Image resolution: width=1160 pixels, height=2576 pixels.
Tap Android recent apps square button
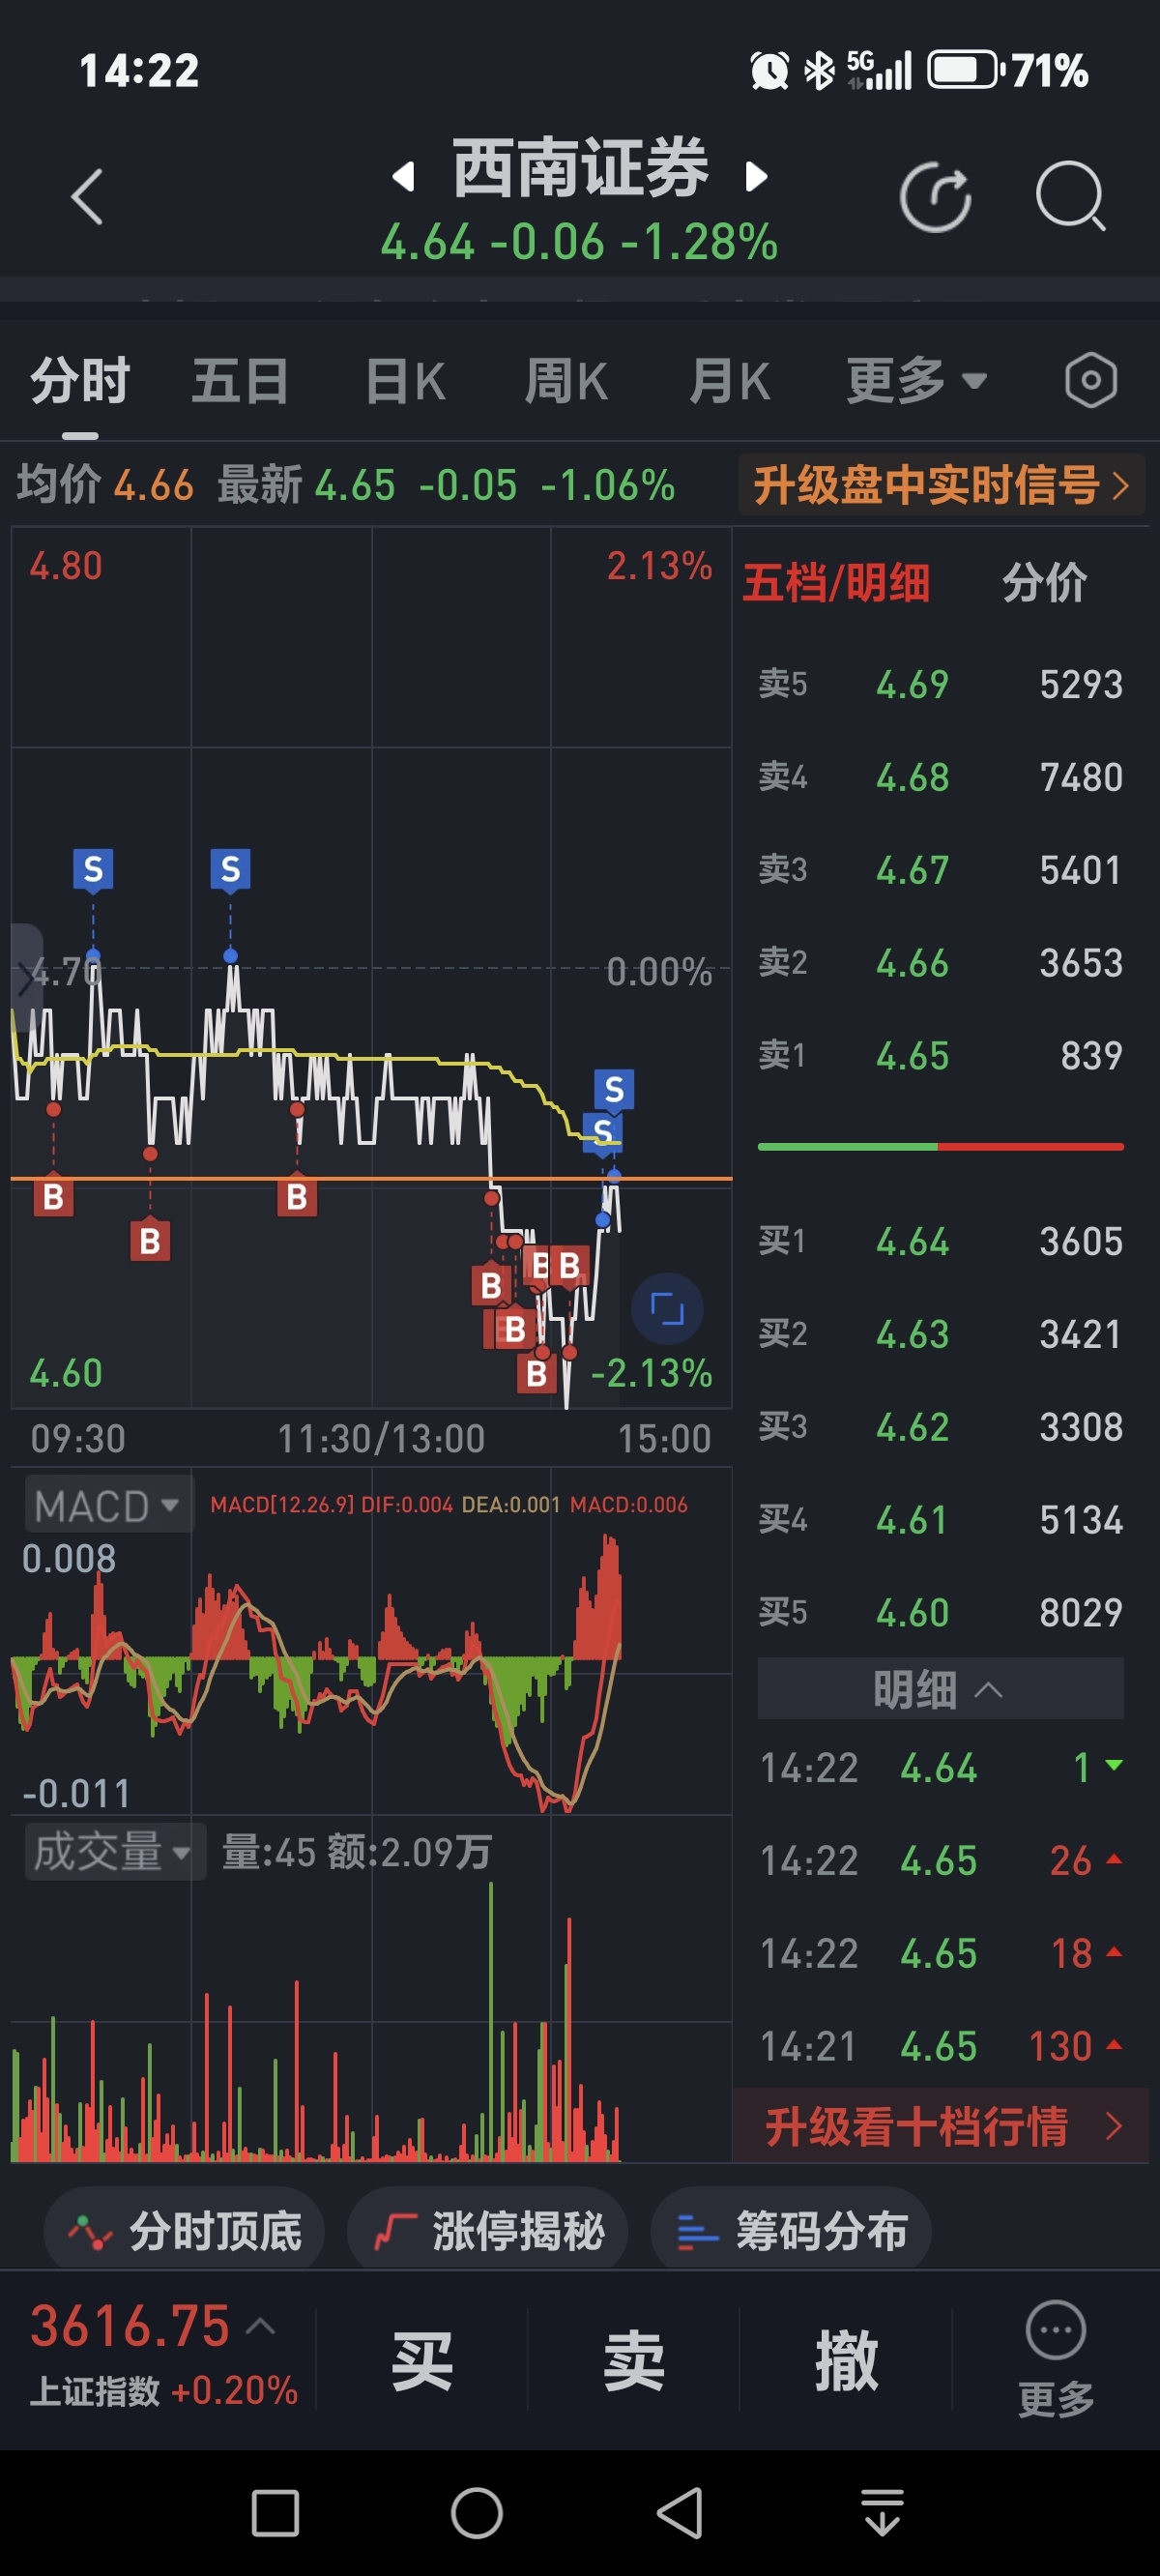click(275, 2513)
